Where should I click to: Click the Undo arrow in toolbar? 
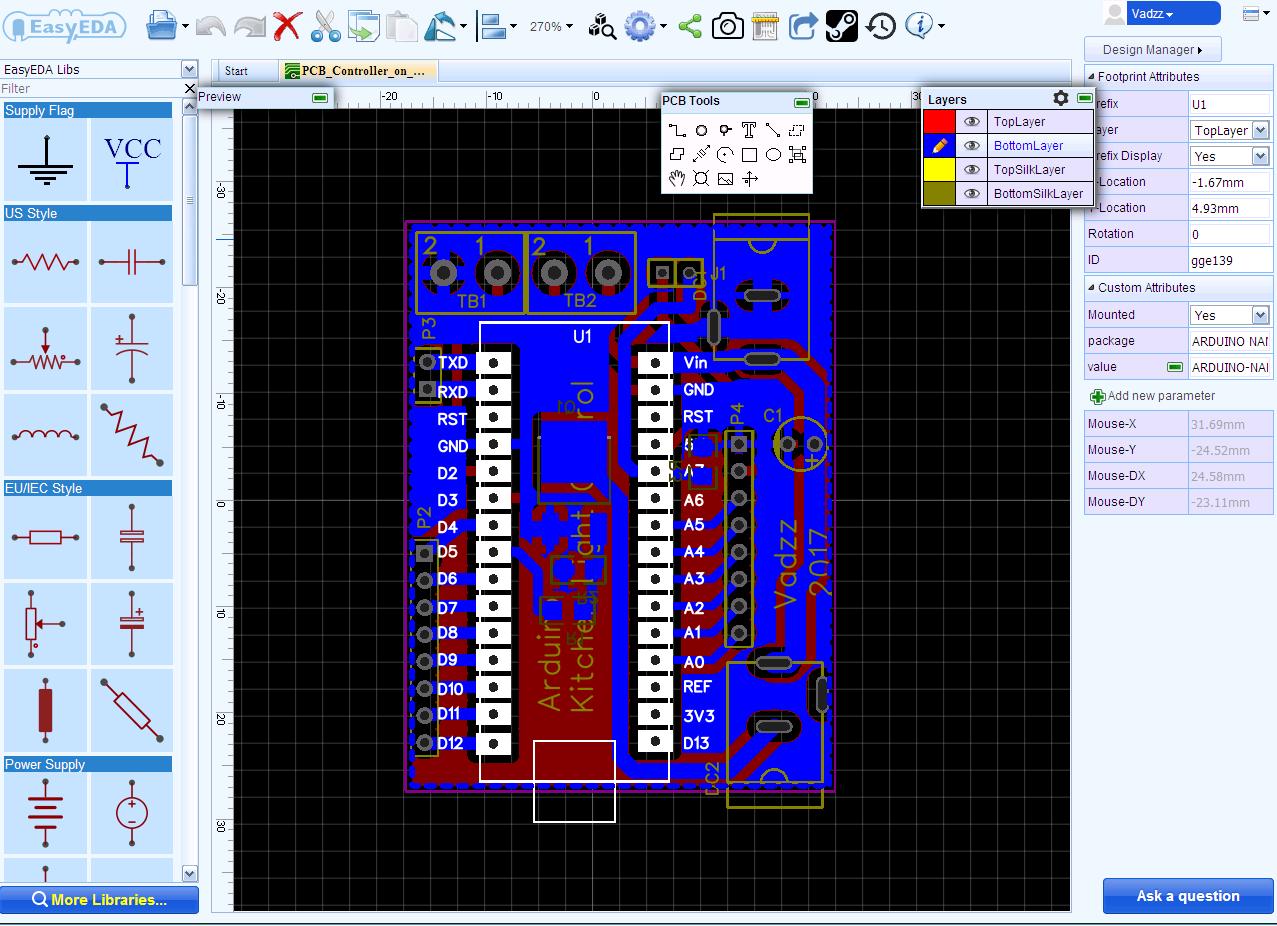click(x=210, y=26)
